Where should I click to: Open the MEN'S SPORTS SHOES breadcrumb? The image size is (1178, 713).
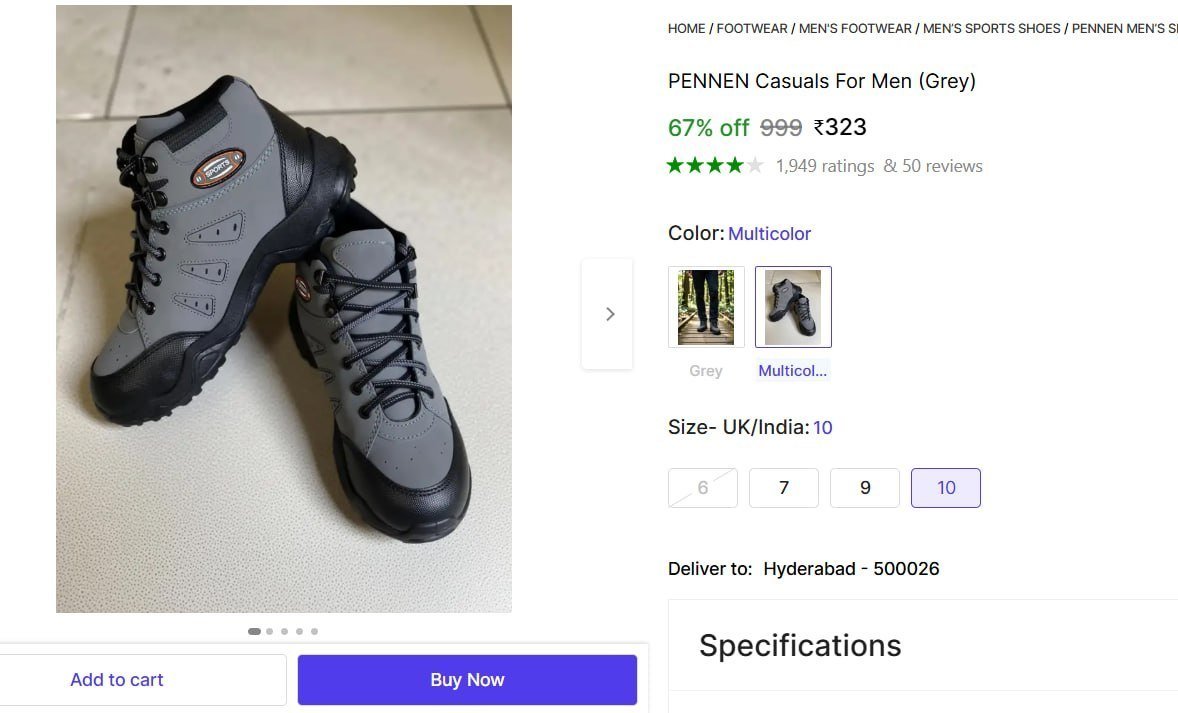[x=991, y=28]
